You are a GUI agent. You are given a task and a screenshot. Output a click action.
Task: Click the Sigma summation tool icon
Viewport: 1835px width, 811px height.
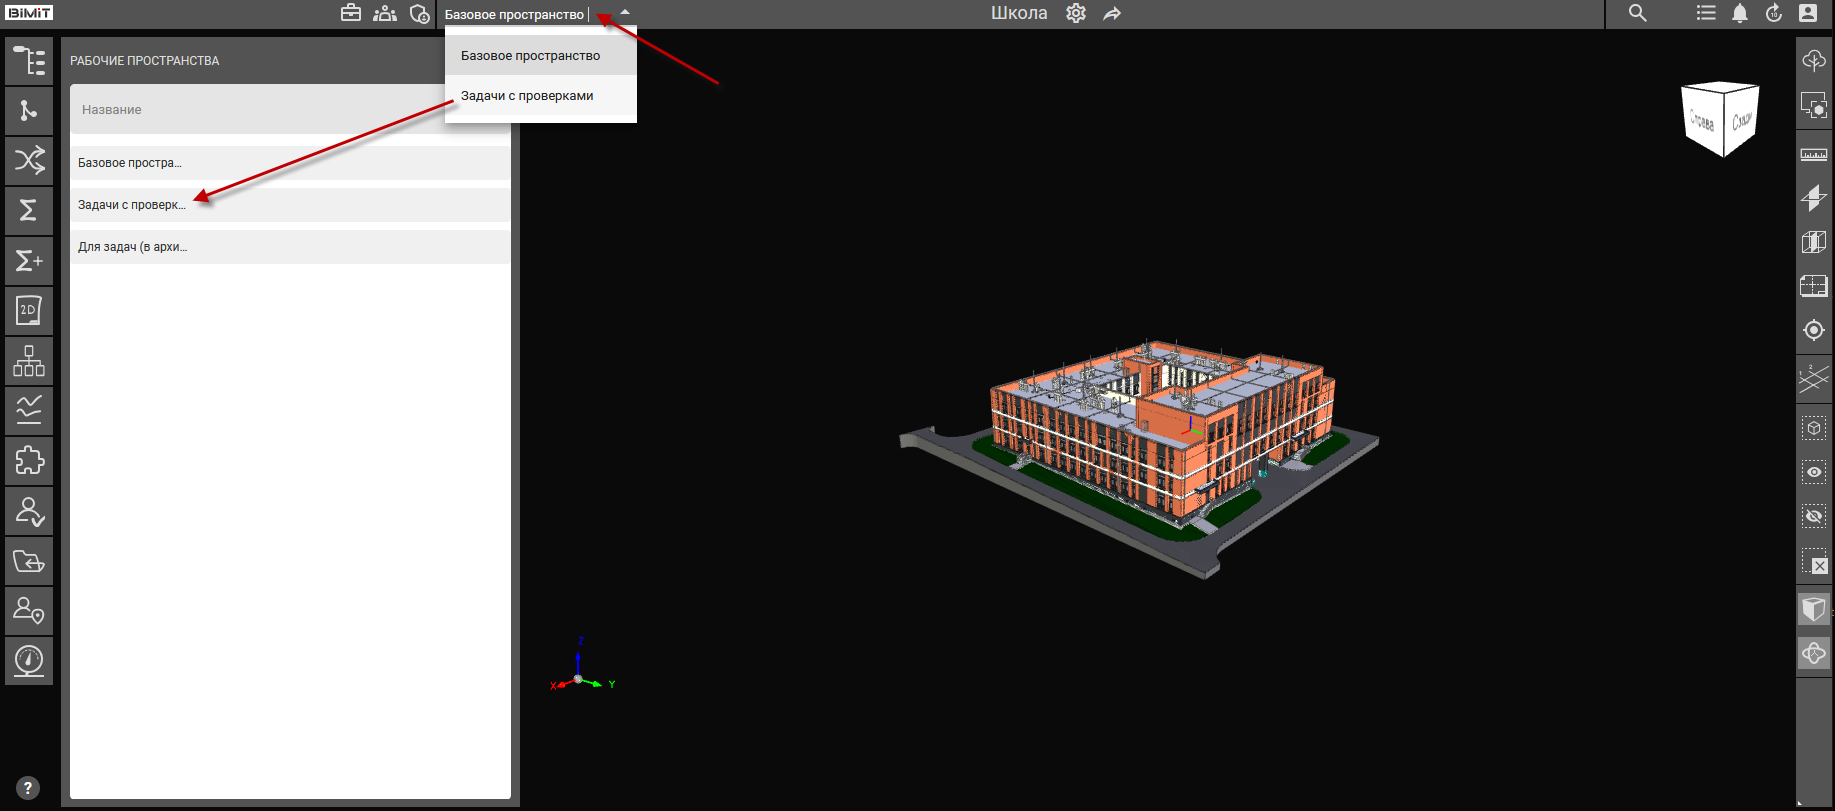pos(29,210)
